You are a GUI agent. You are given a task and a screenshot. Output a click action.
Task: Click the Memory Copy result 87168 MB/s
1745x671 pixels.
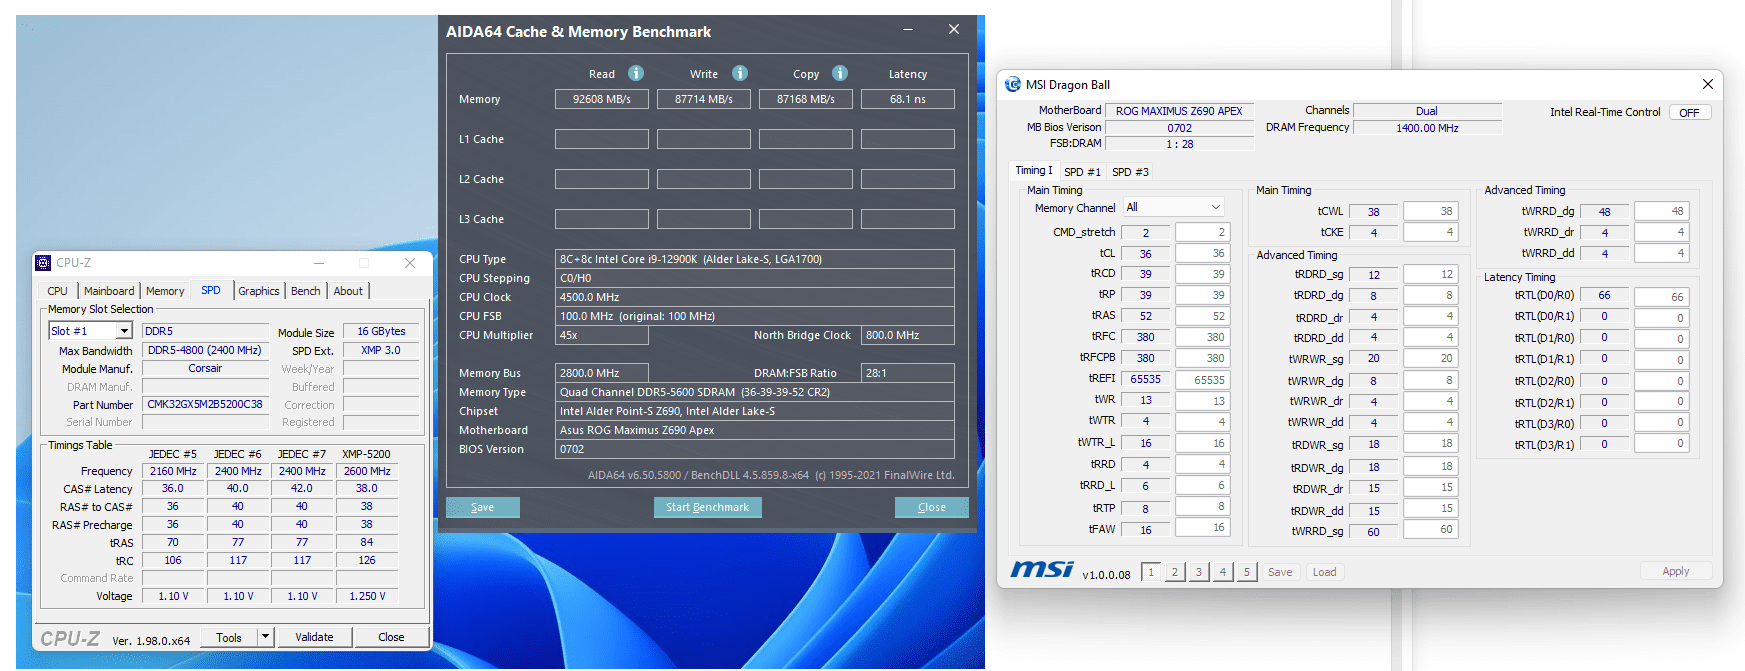tap(806, 99)
